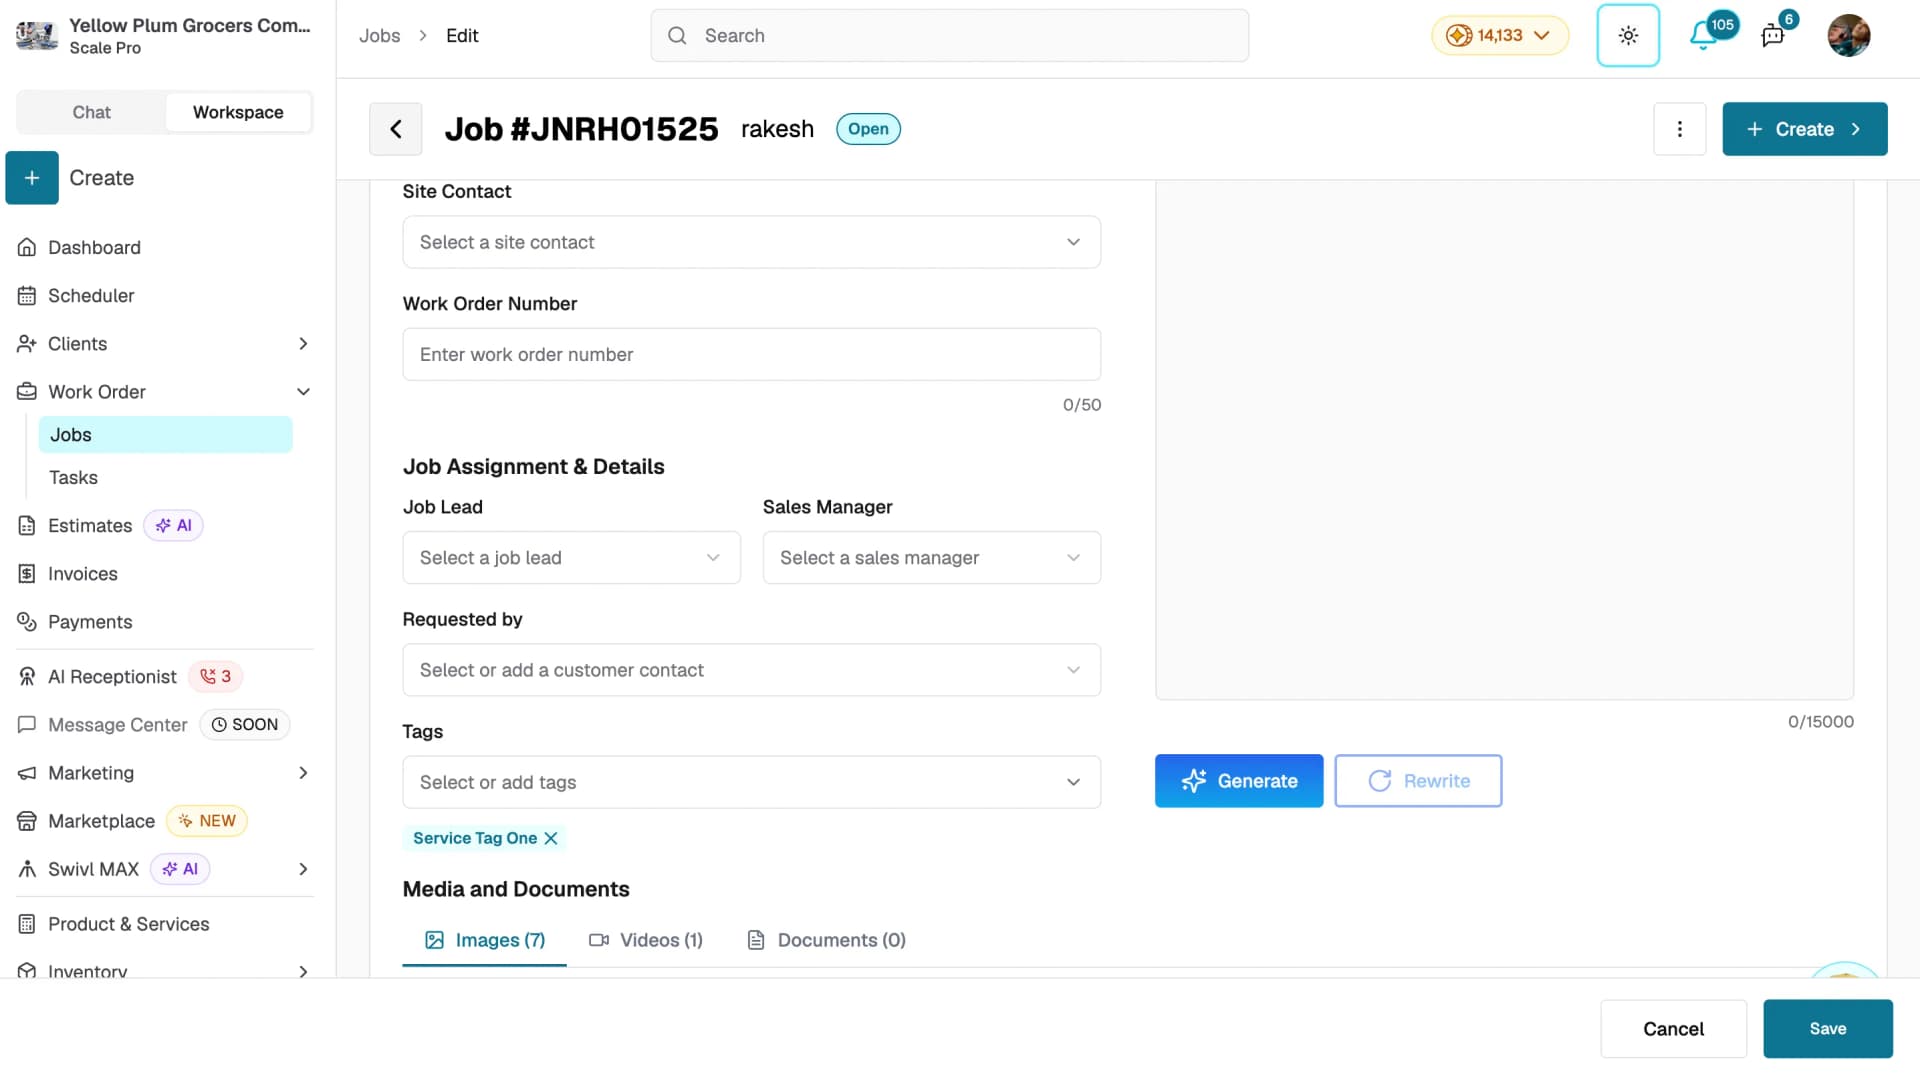Image resolution: width=1920 pixels, height=1079 pixels.
Task: Click the SOON badge by Message Center
Action: 245,725
